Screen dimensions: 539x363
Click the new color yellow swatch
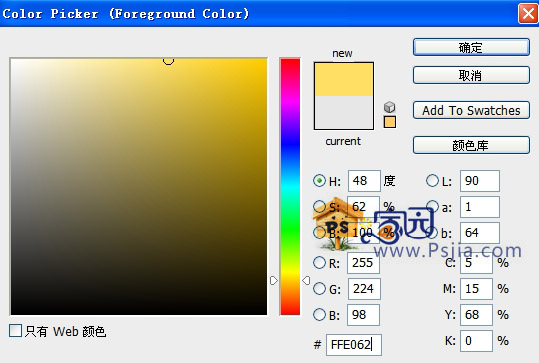pyautogui.click(x=344, y=79)
